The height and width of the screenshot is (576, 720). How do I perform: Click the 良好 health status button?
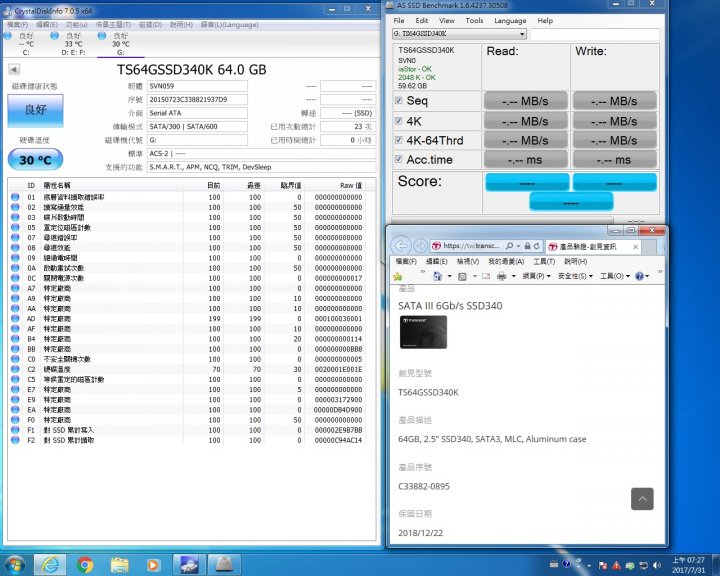click(35, 110)
